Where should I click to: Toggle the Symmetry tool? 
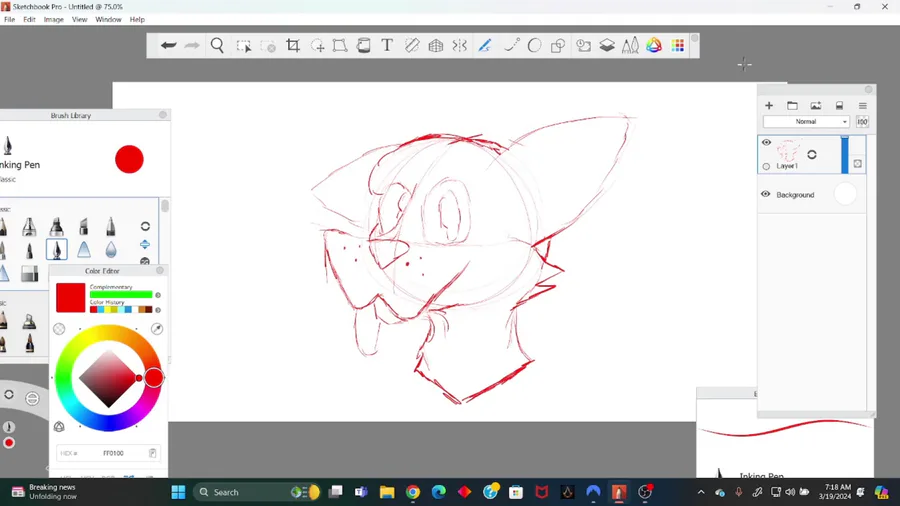pos(459,45)
